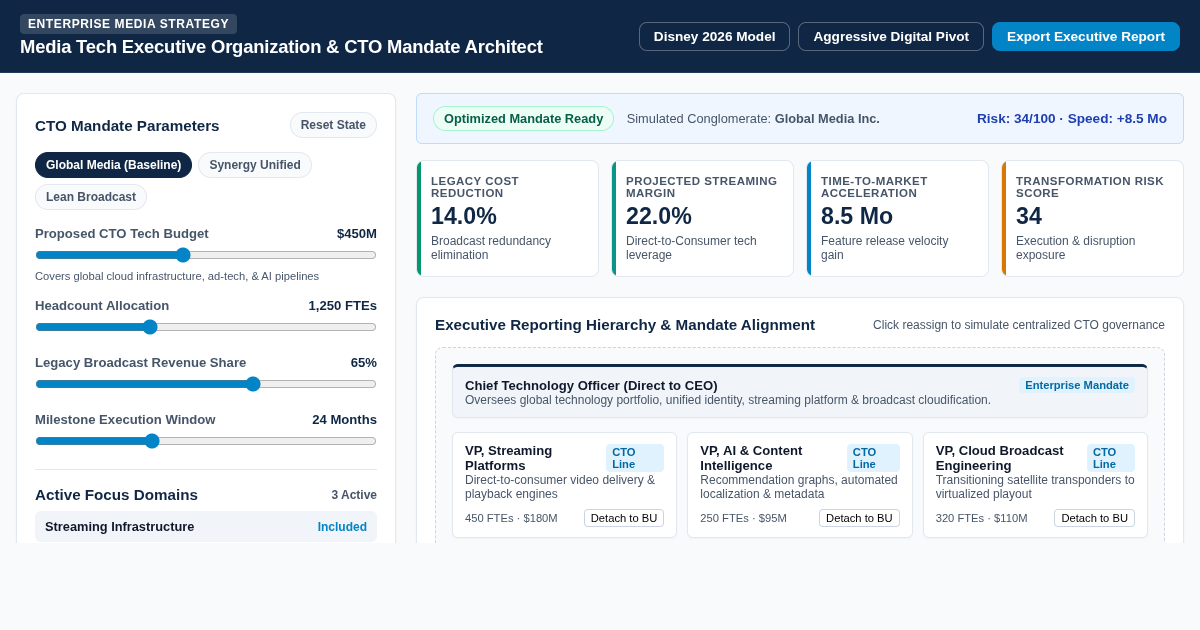This screenshot has height=630, width=1200.
Task: Click the 1,250 FTEs value
Action: (x=342, y=305)
